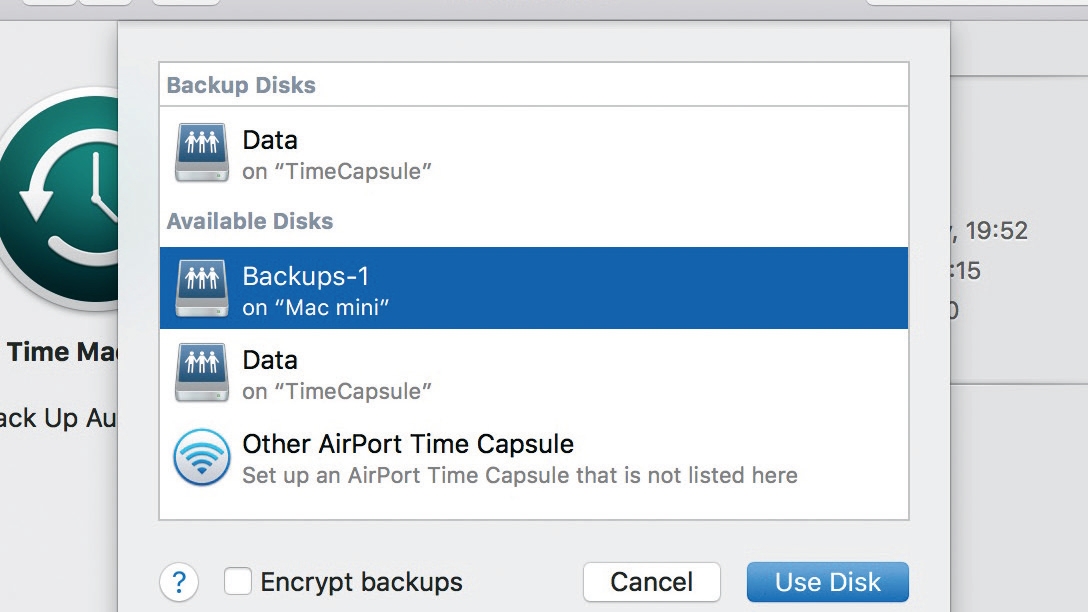Select Data on "TimeCapsule" under Backup Disks
The image size is (1088, 612).
tap(534, 153)
